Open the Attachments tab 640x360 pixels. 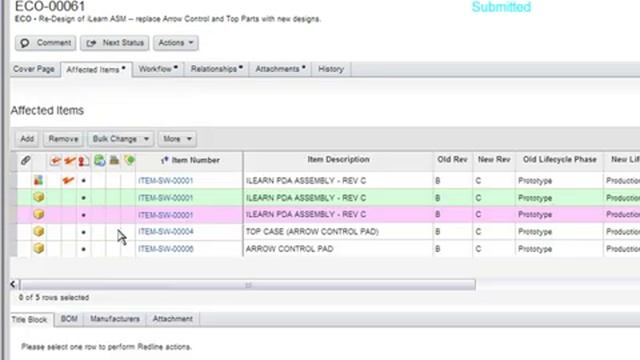pyautogui.click(x=280, y=69)
